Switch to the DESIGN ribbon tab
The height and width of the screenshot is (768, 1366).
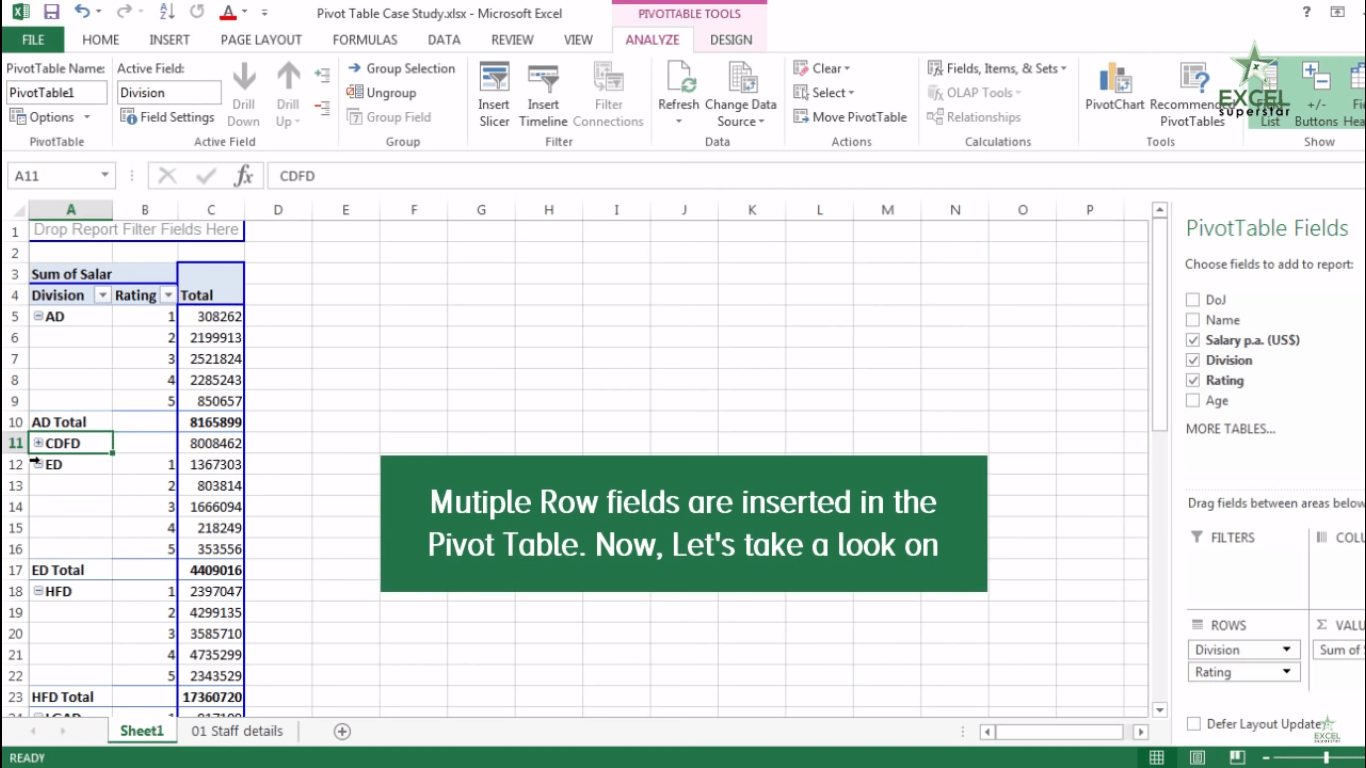click(x=731, y=39)
